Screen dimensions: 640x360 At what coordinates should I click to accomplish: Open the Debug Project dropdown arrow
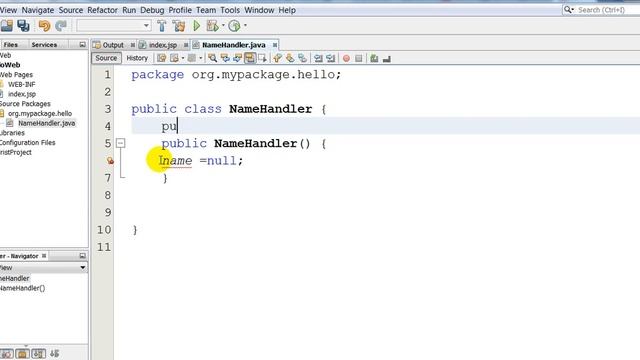pos(223,25)
